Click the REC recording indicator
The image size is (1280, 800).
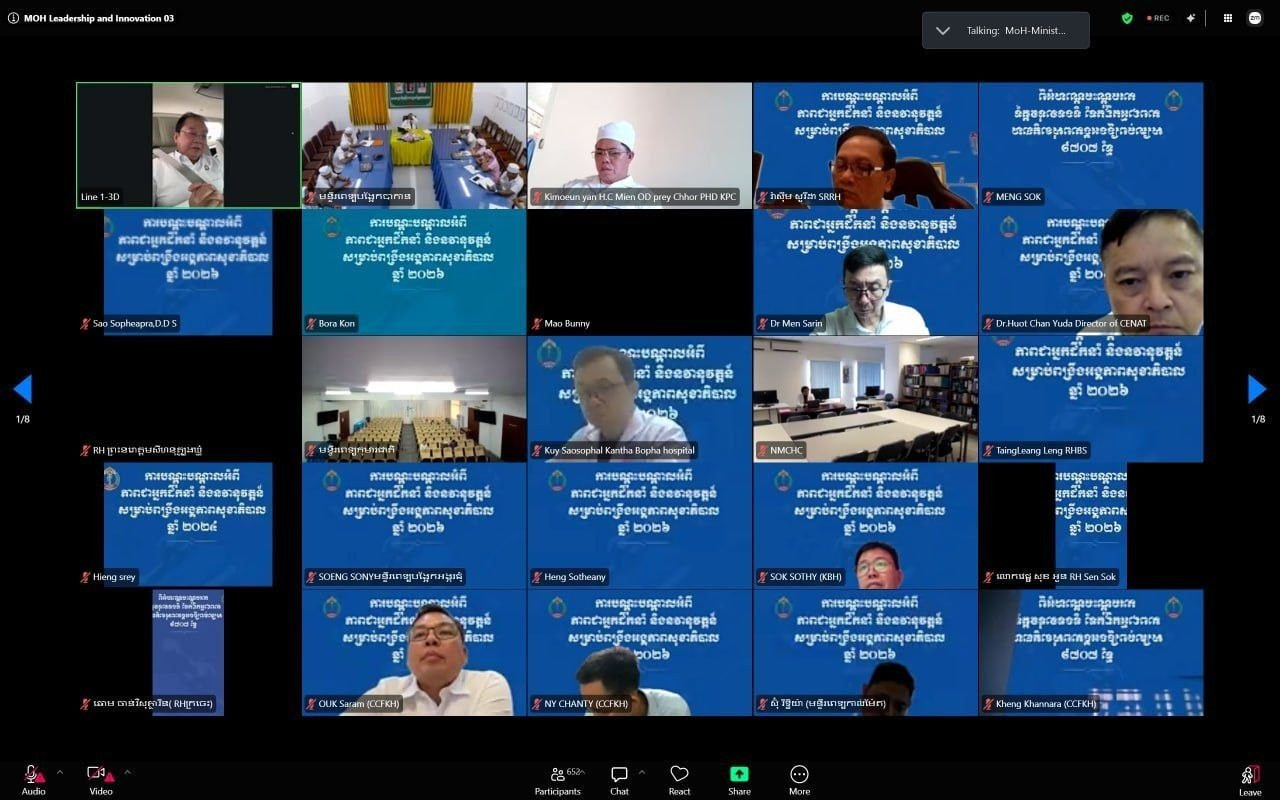click(1158, 18)
